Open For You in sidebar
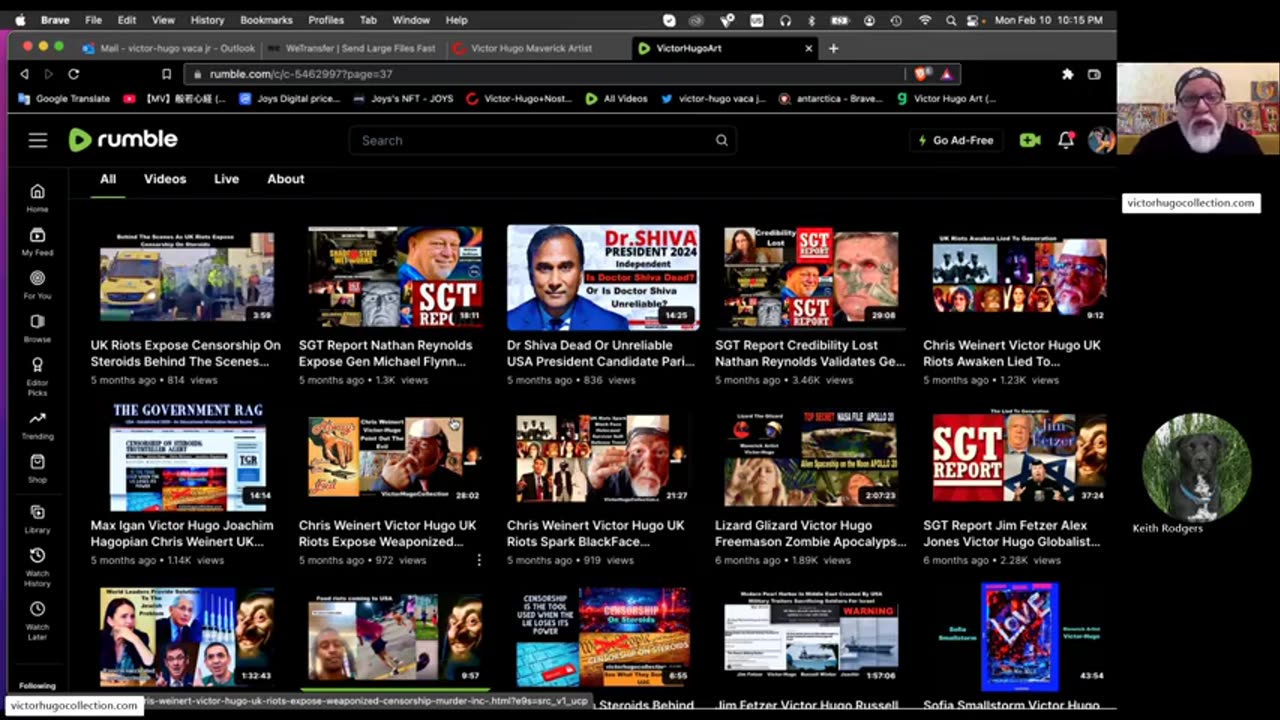The width and height of the screenshot is (1280, 720). 37,285
